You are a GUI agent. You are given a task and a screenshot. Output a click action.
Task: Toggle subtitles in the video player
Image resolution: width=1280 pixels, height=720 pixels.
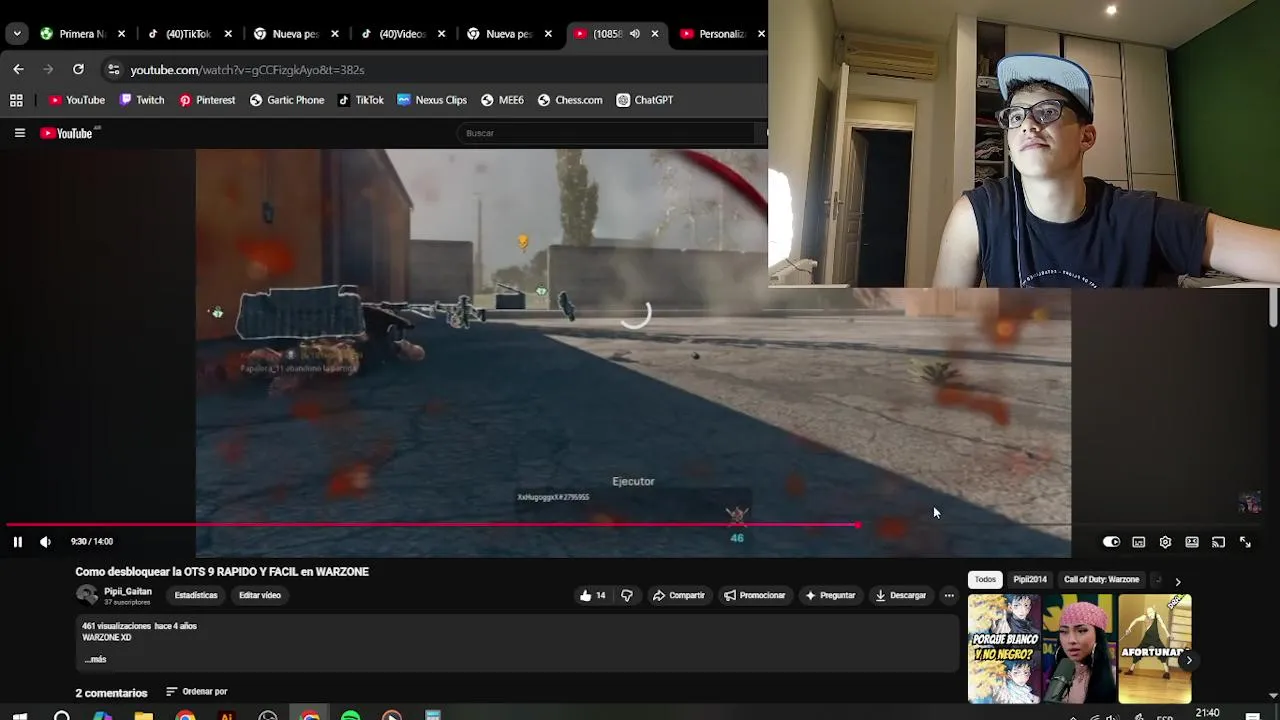(x=1138, y=542)
